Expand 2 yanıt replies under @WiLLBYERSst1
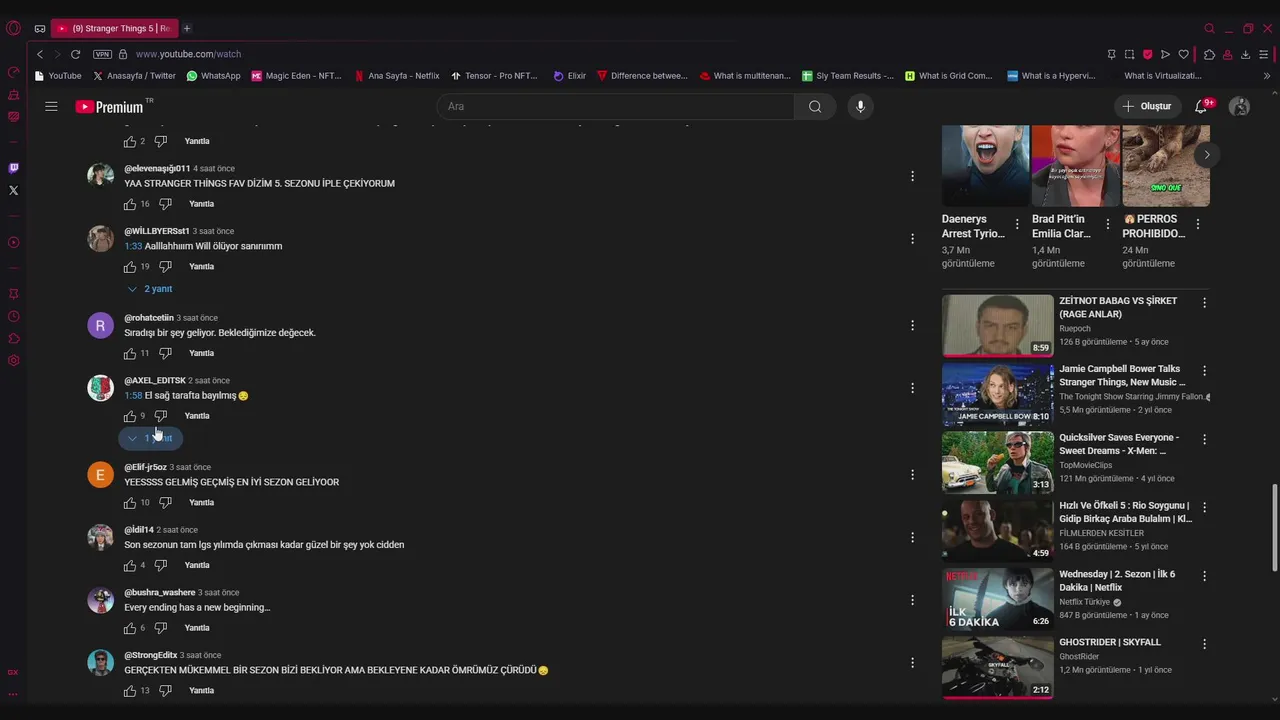Viewport: 1280px width, 720px height. (150, 289)
